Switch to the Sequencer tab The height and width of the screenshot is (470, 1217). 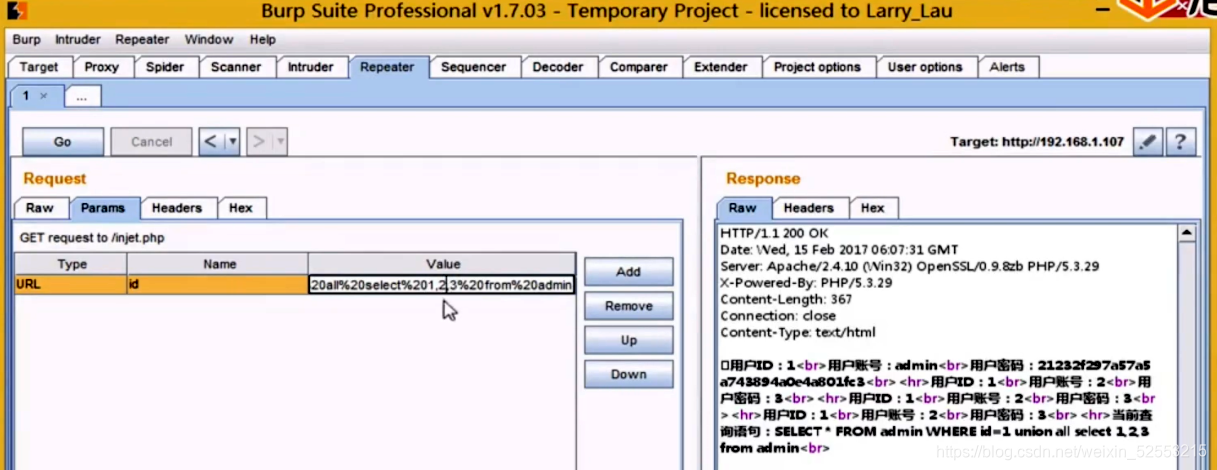point(473,67)
